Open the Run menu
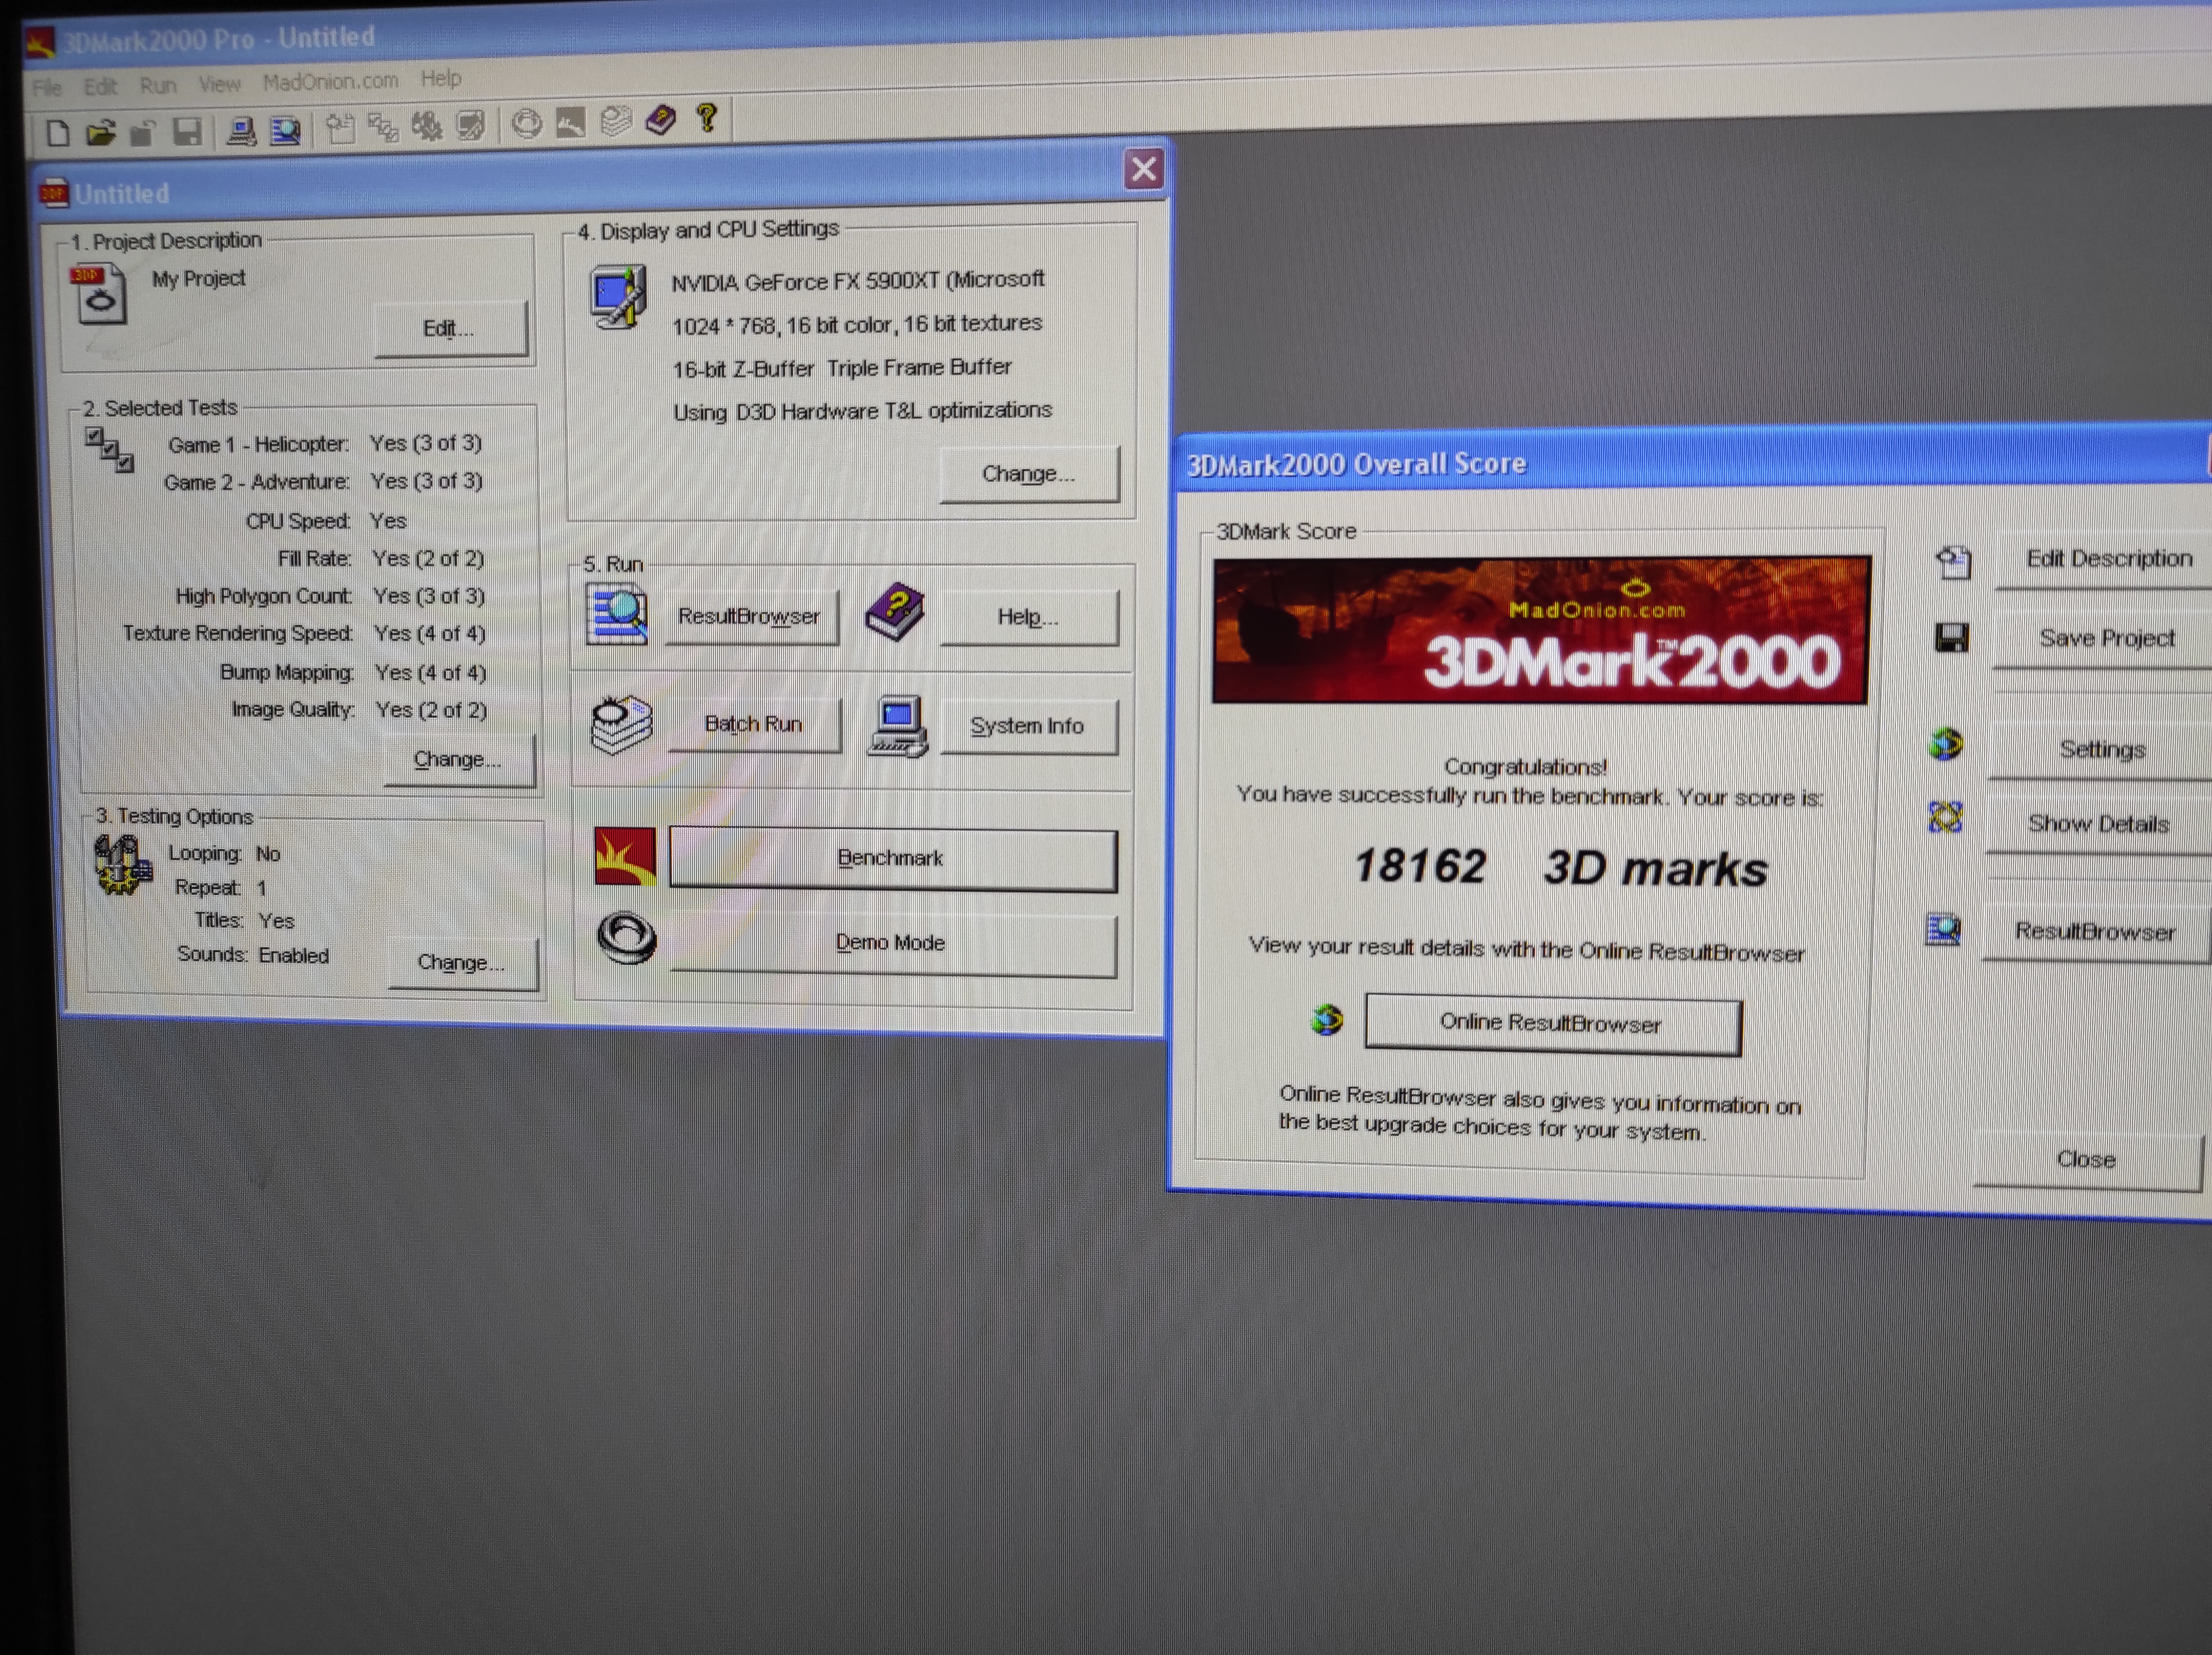 [157, 86]
